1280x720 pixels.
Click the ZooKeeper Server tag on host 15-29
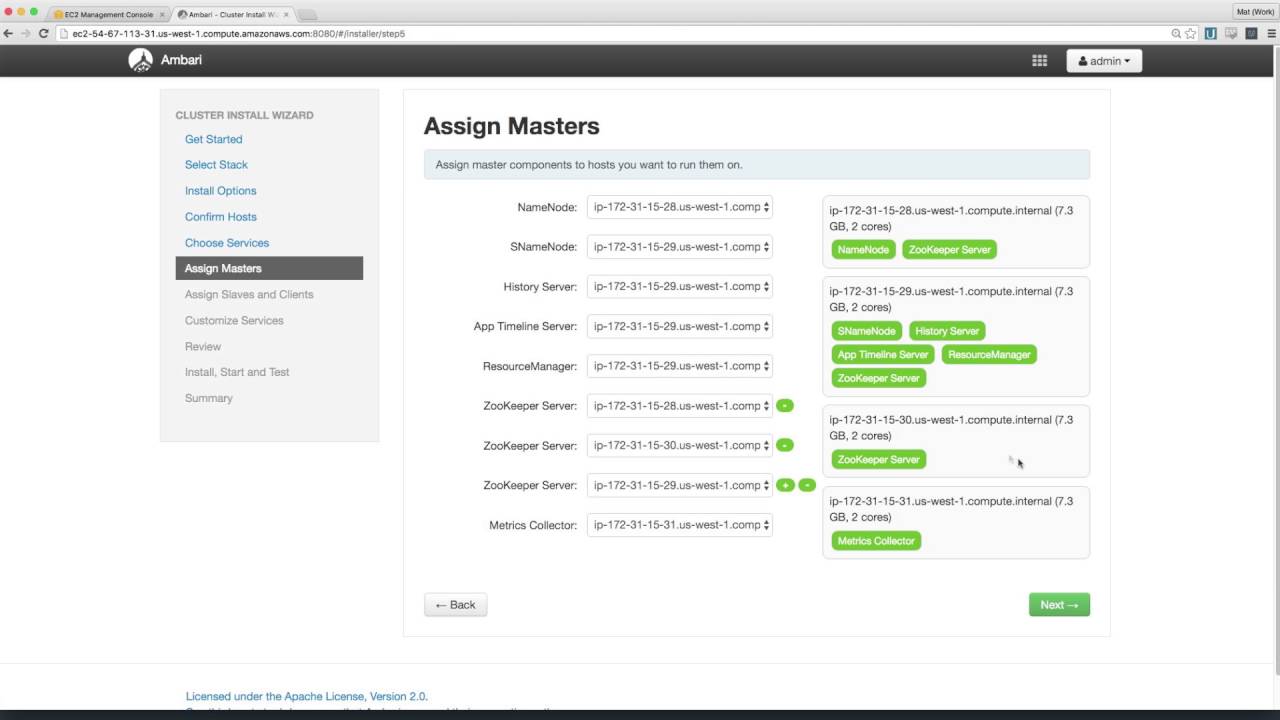click(x=878, y=379)
